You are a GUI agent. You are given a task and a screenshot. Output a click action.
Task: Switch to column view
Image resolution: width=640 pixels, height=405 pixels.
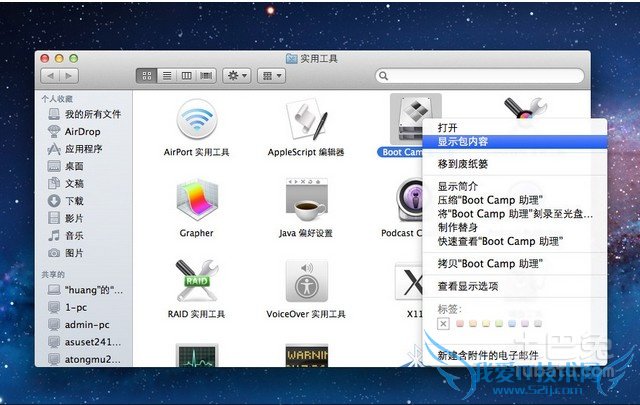(187, 76)
